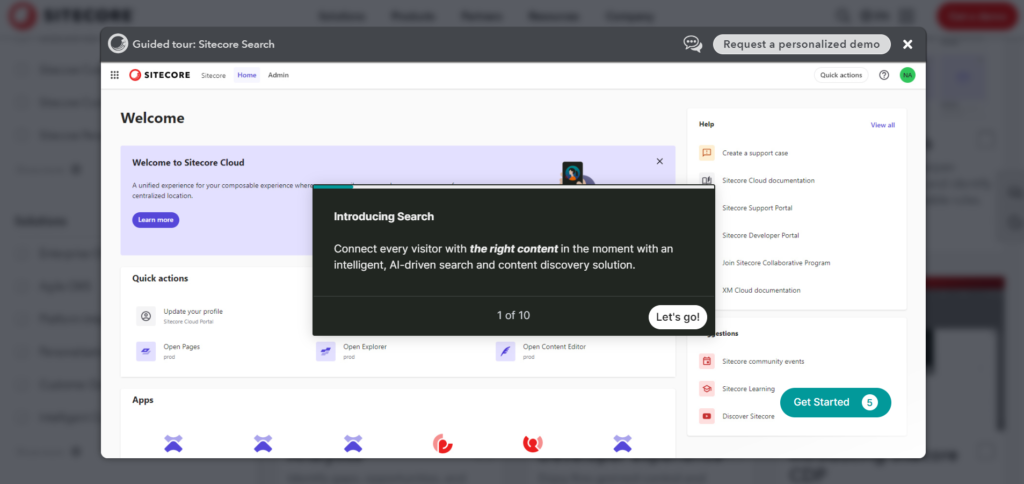This screenshot has width=1024, height=484.
Task: Click the Let's go! tour button
Action: pos(677,317)
